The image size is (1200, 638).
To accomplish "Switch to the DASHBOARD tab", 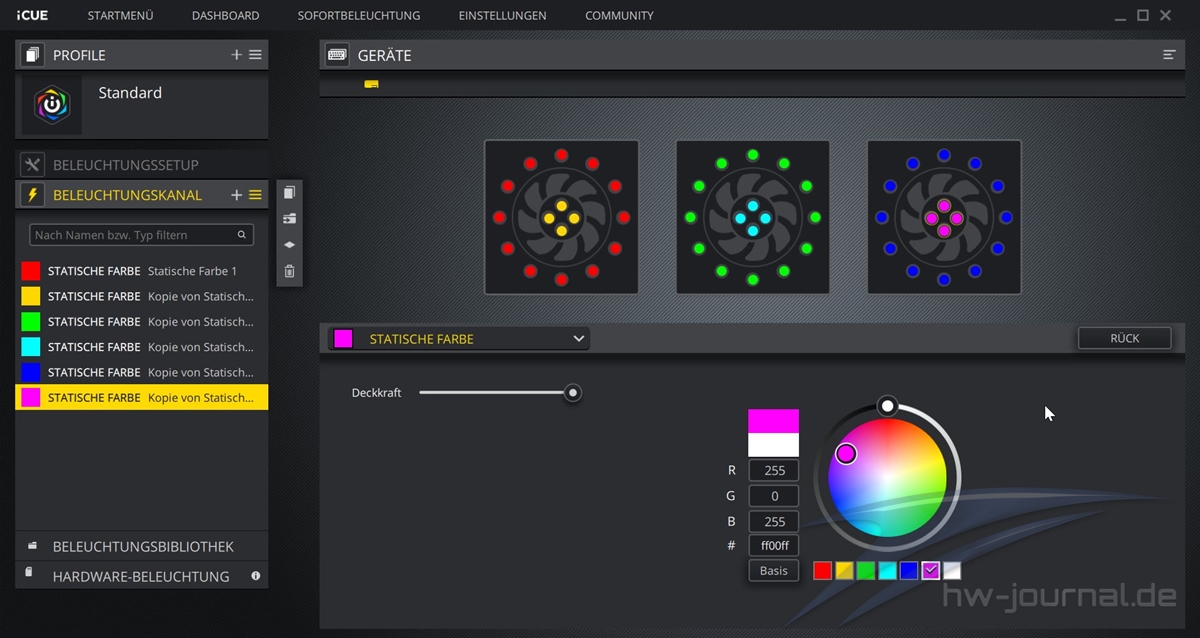I will (225, 16).
